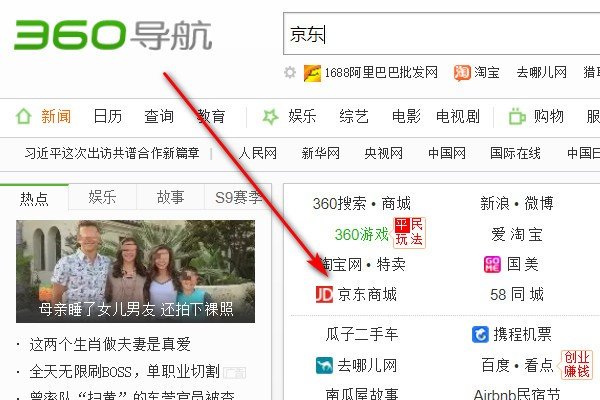Go to 人民网

coord(258,153)
